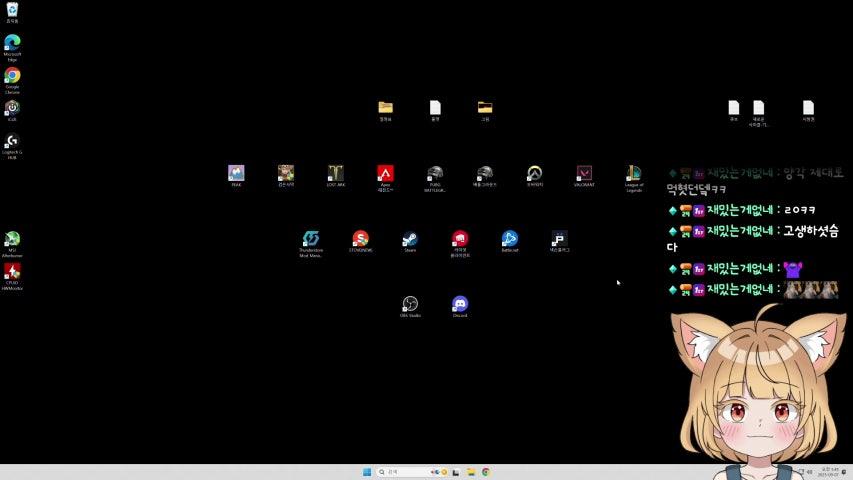Open File Explorer from the taskbar
This screenshot has width=853, height=480.
click(471, 472)
